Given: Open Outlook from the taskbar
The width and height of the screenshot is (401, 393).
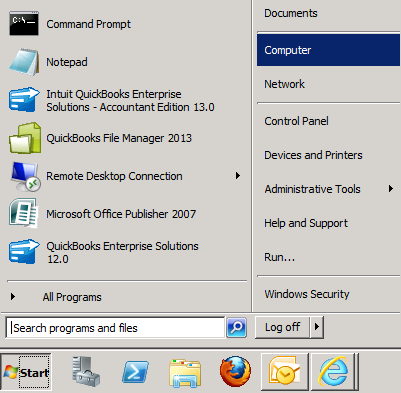Looking at the screenshot, I should point(284,372).
